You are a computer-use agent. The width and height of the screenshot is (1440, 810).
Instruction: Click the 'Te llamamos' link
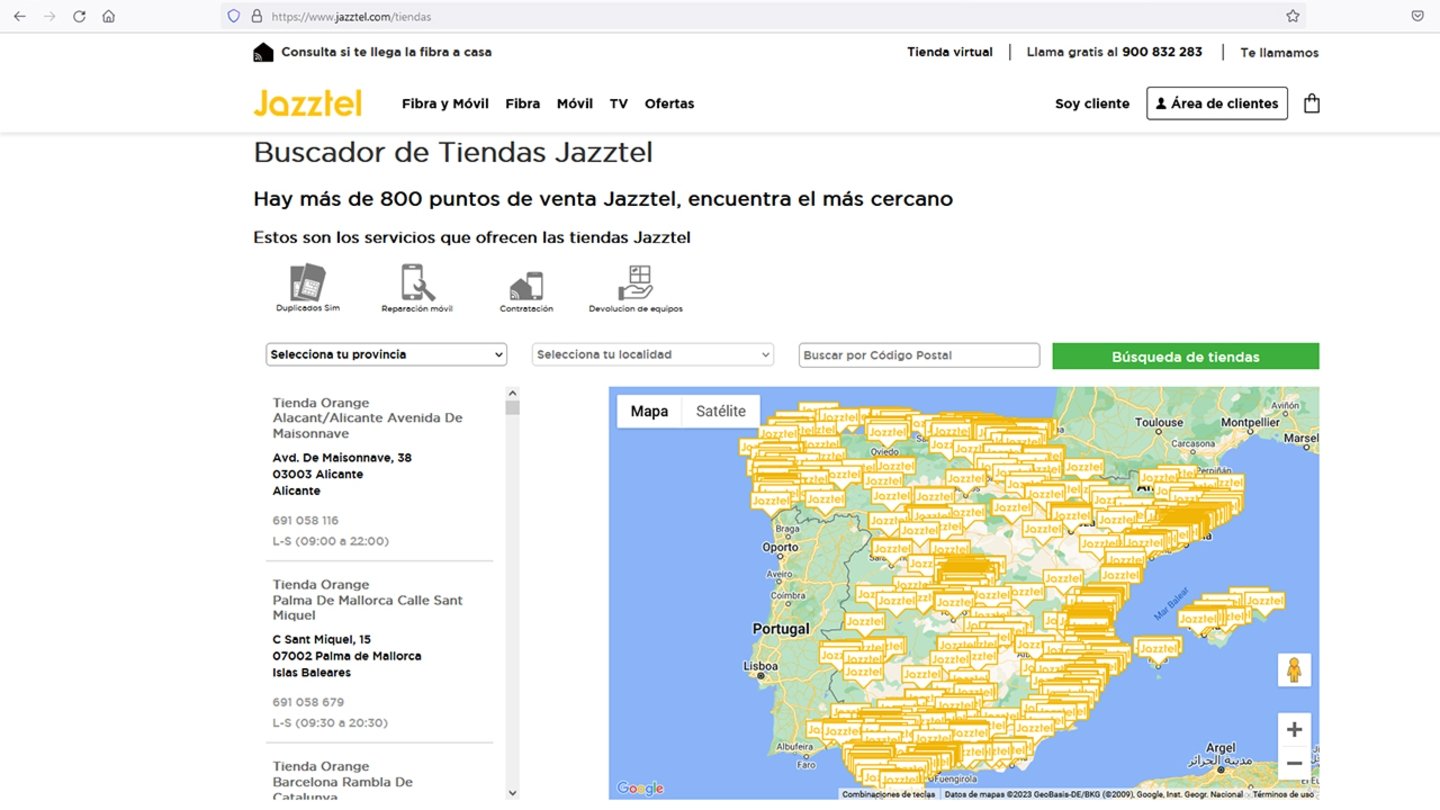[1279, 52]
